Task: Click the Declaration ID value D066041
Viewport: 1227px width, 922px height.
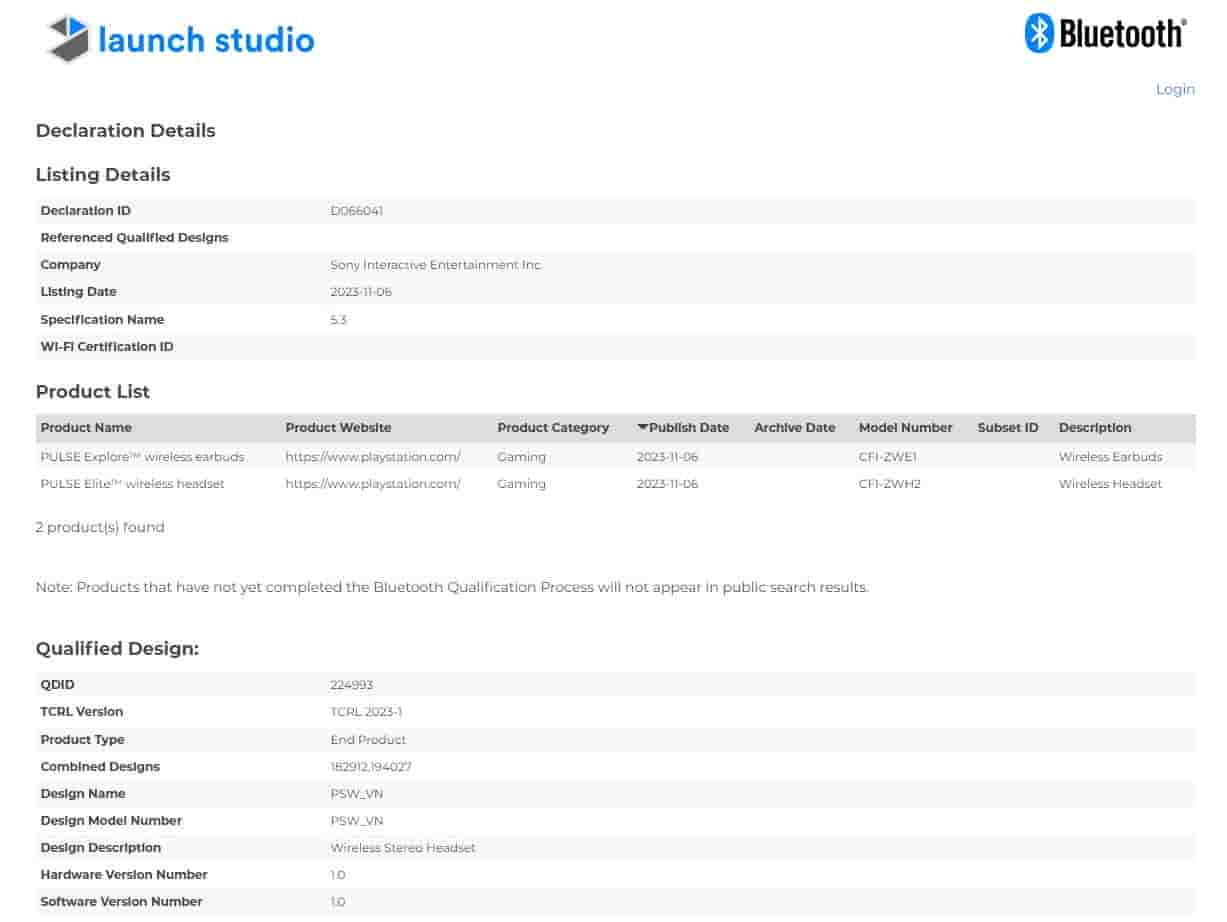Action: [356, 211]
